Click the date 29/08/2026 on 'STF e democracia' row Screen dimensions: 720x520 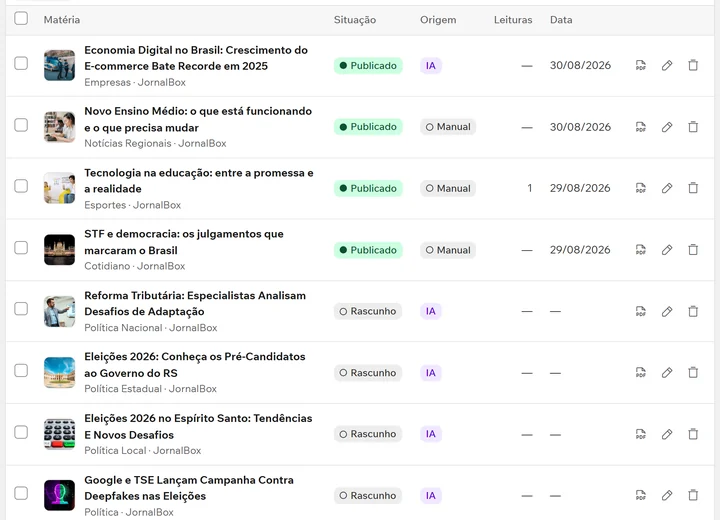(580, 250)
